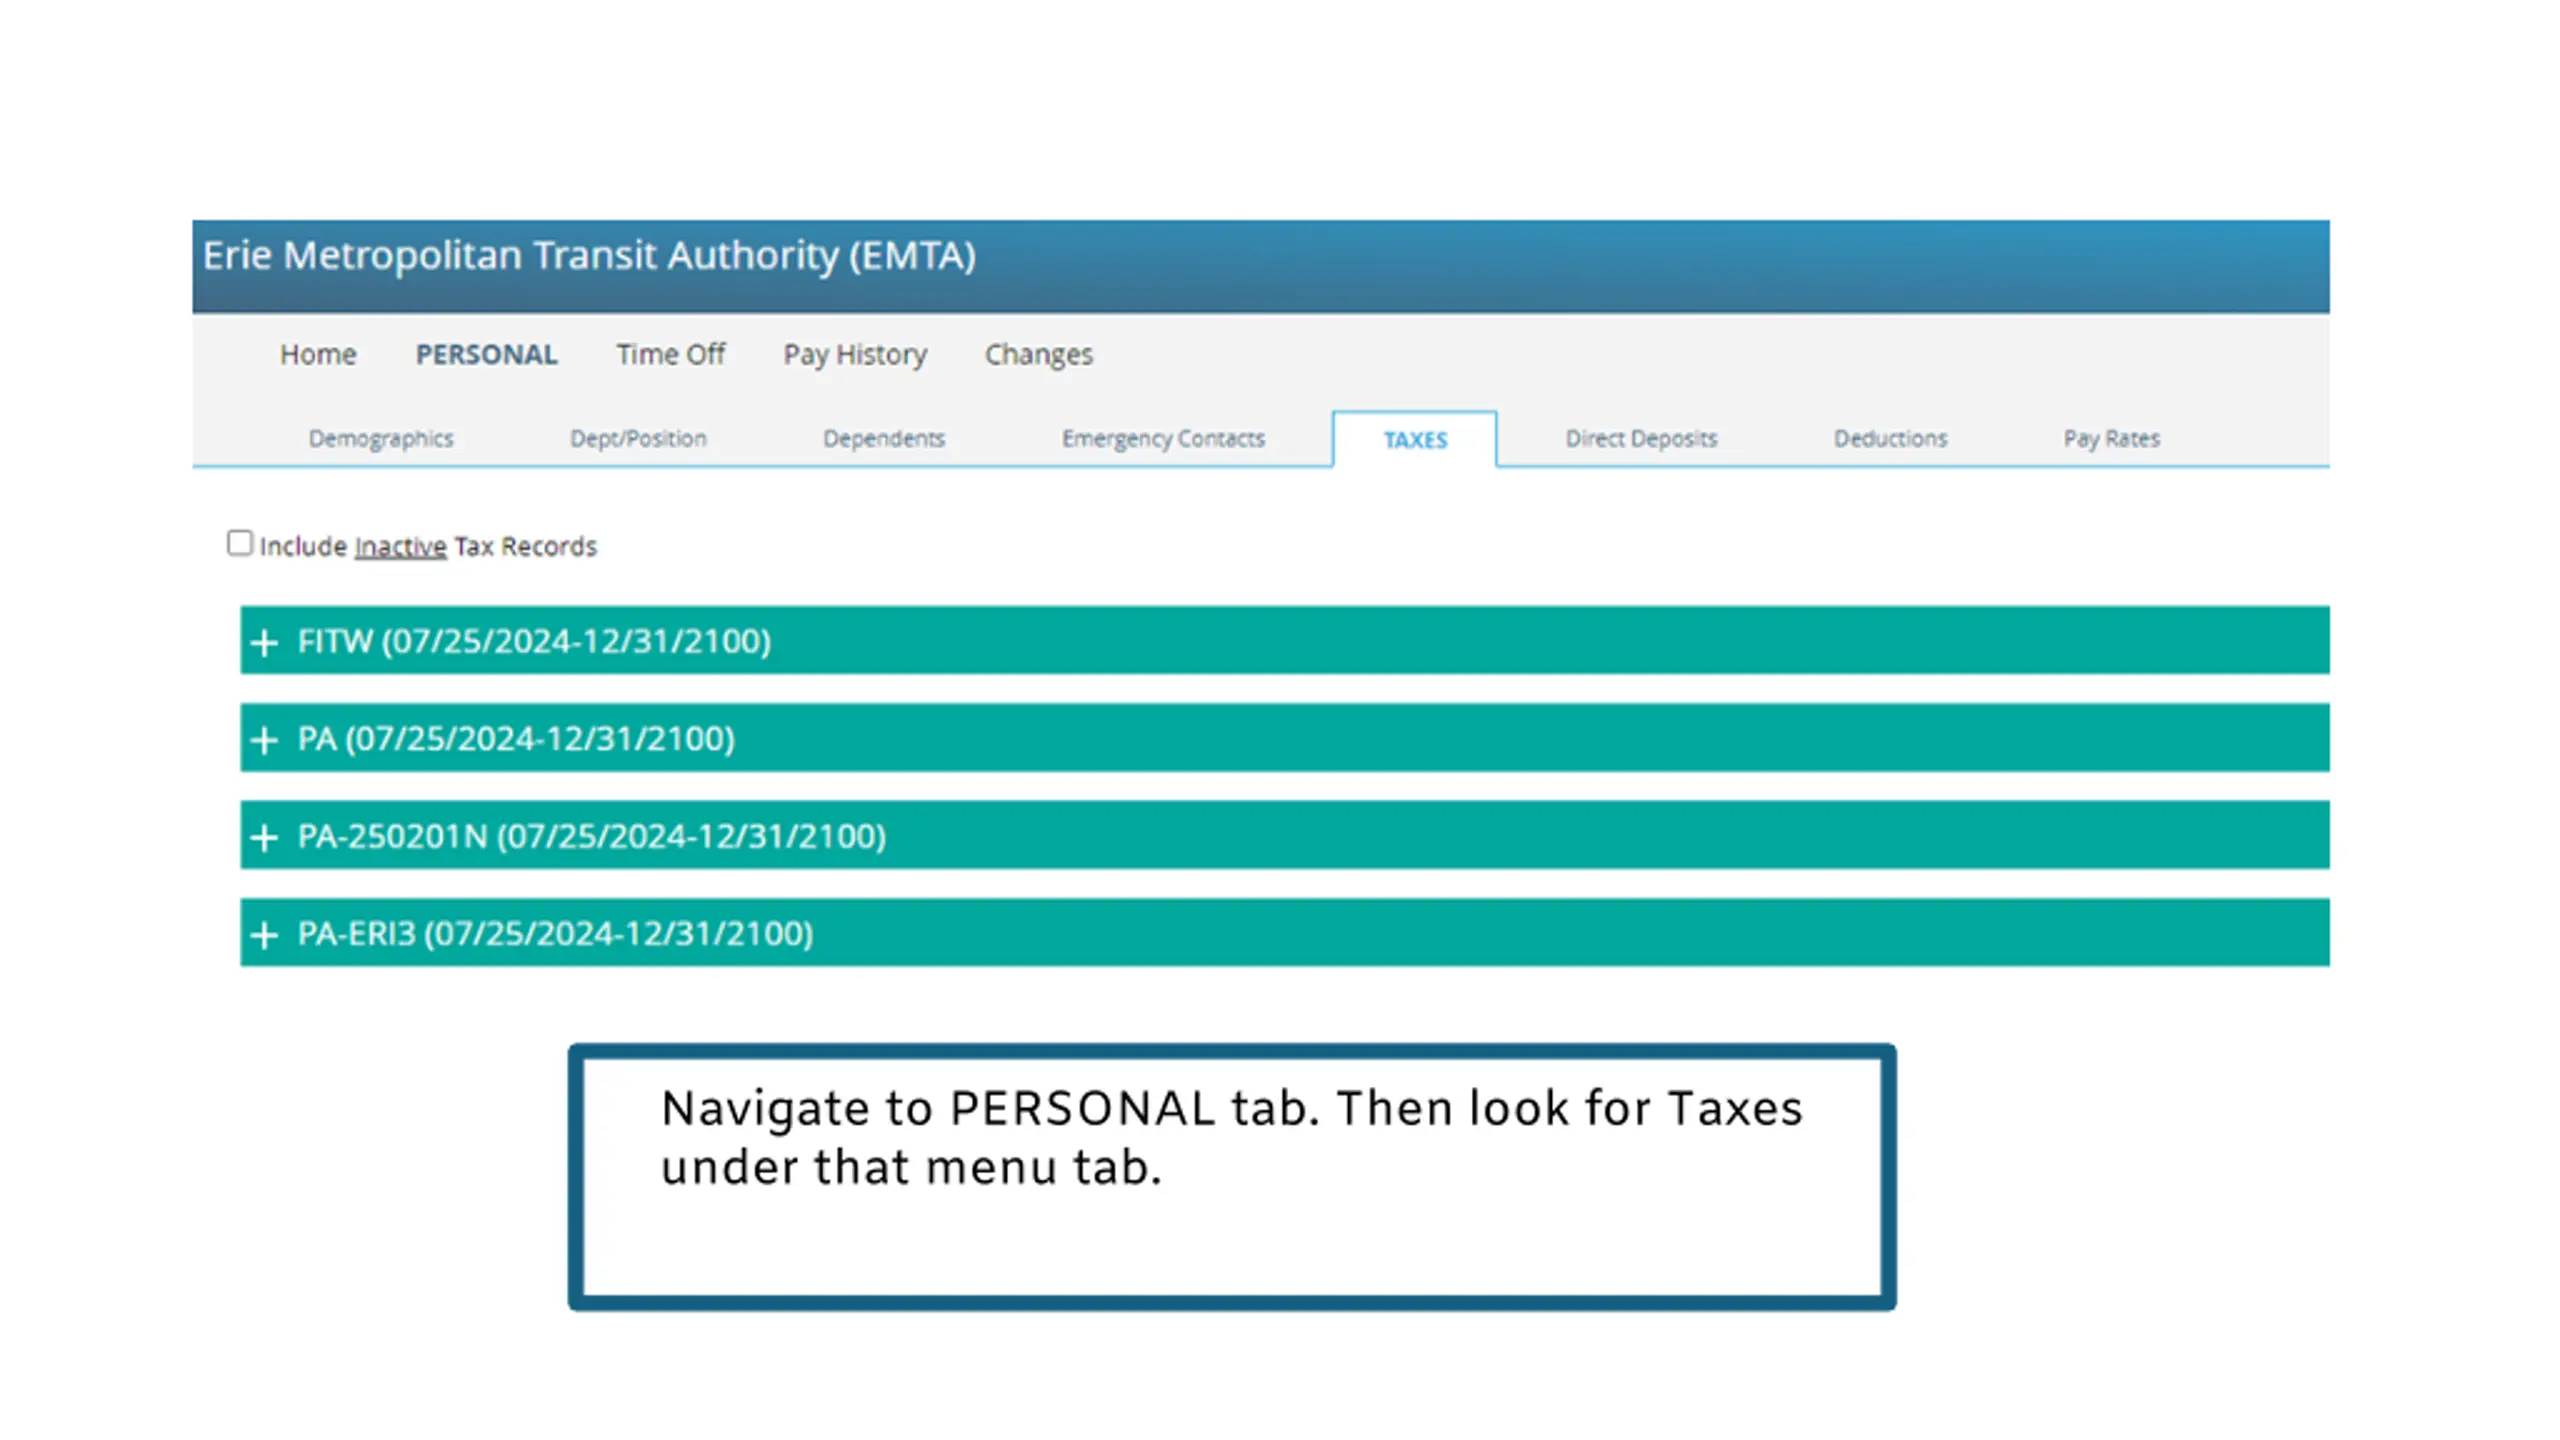Click the underlined Inactive link
The image size is (2560, 1440).
[400, 546]
